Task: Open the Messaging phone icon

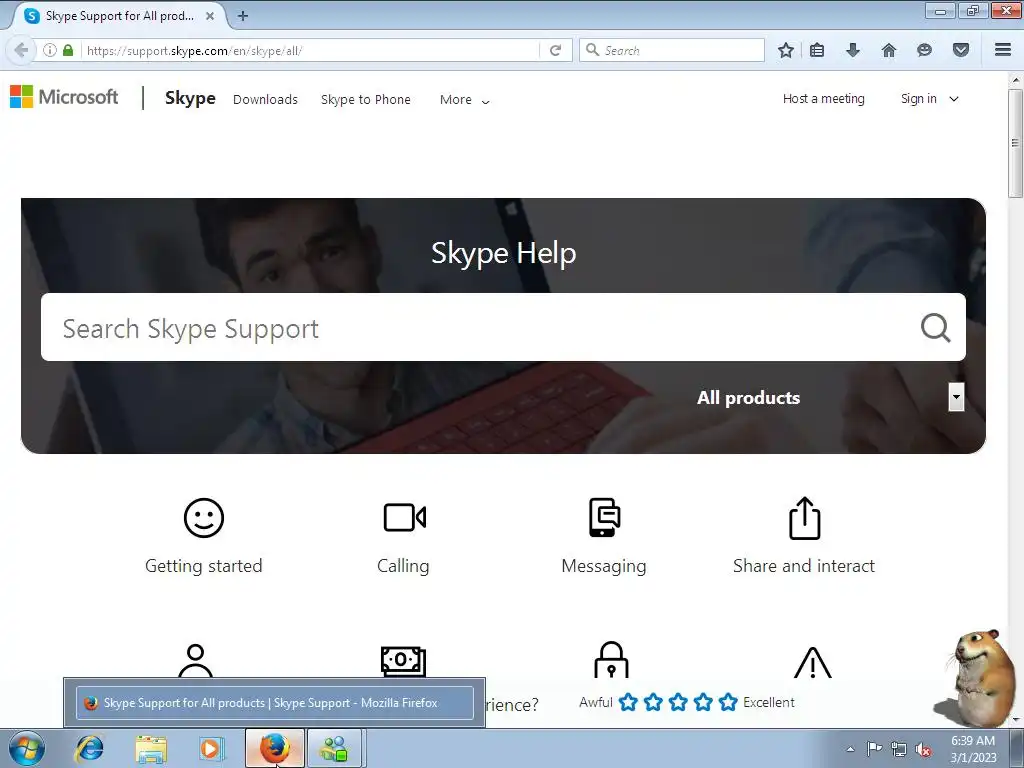Action: point(604,517)
